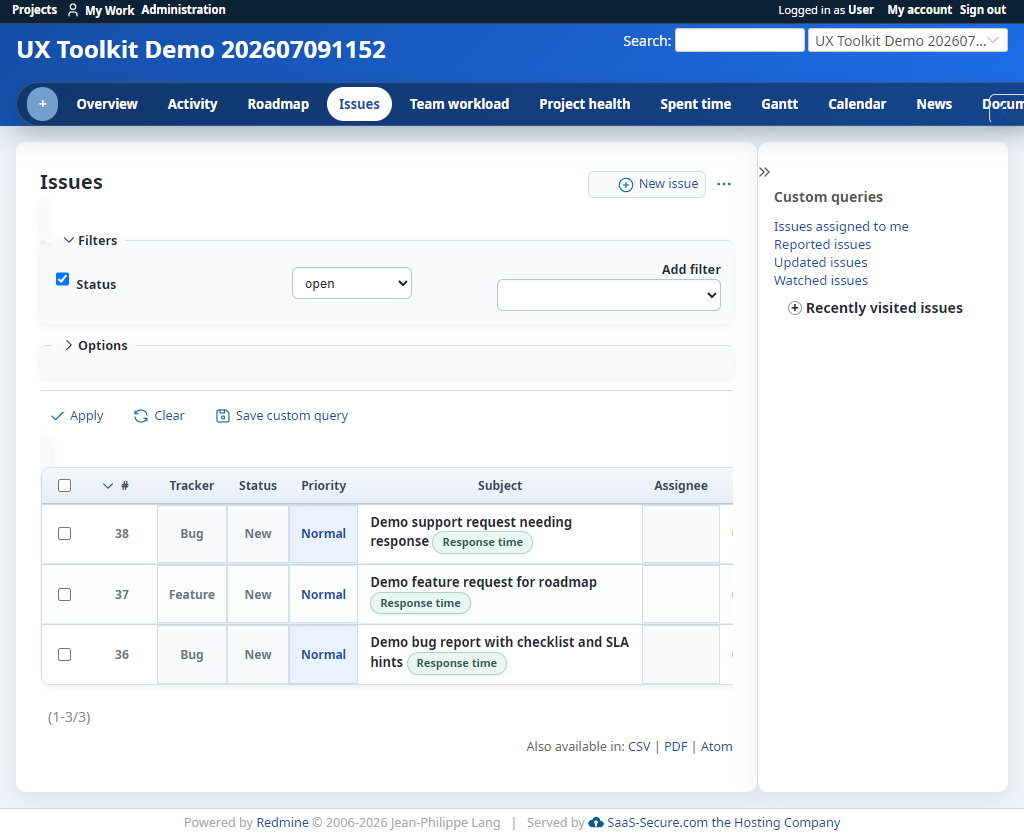
Task: Click Response time badge on issue 37
Action: [421, 603]
